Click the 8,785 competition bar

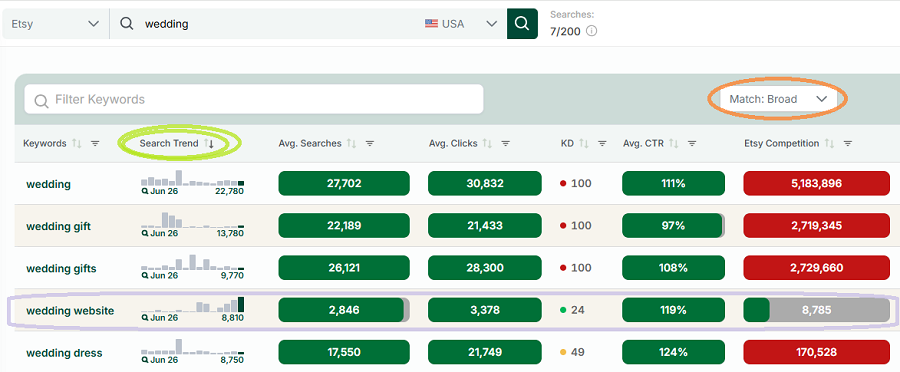[x=817, y=310]
